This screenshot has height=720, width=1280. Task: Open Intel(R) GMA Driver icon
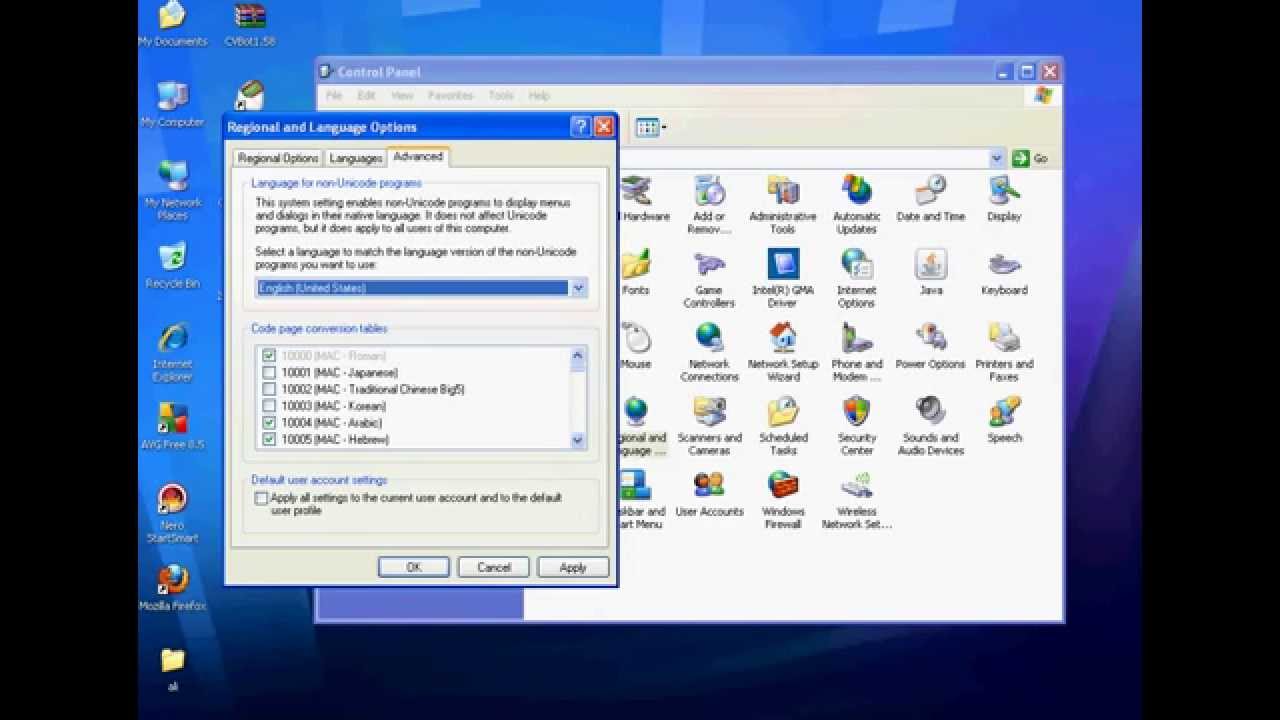(x=783, y=278)
